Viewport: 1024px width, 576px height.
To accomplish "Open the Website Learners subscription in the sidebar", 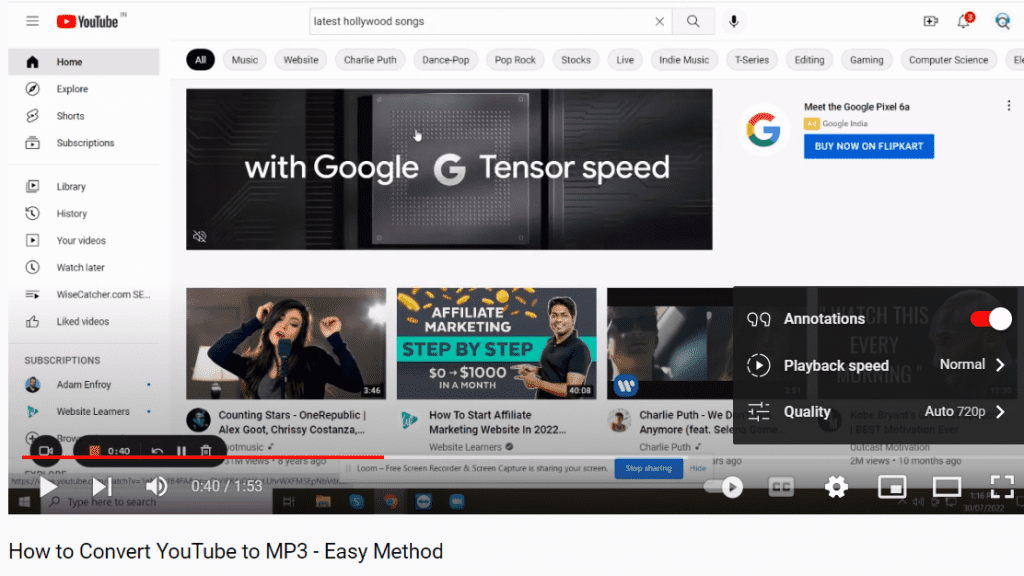I will point(84,411).
